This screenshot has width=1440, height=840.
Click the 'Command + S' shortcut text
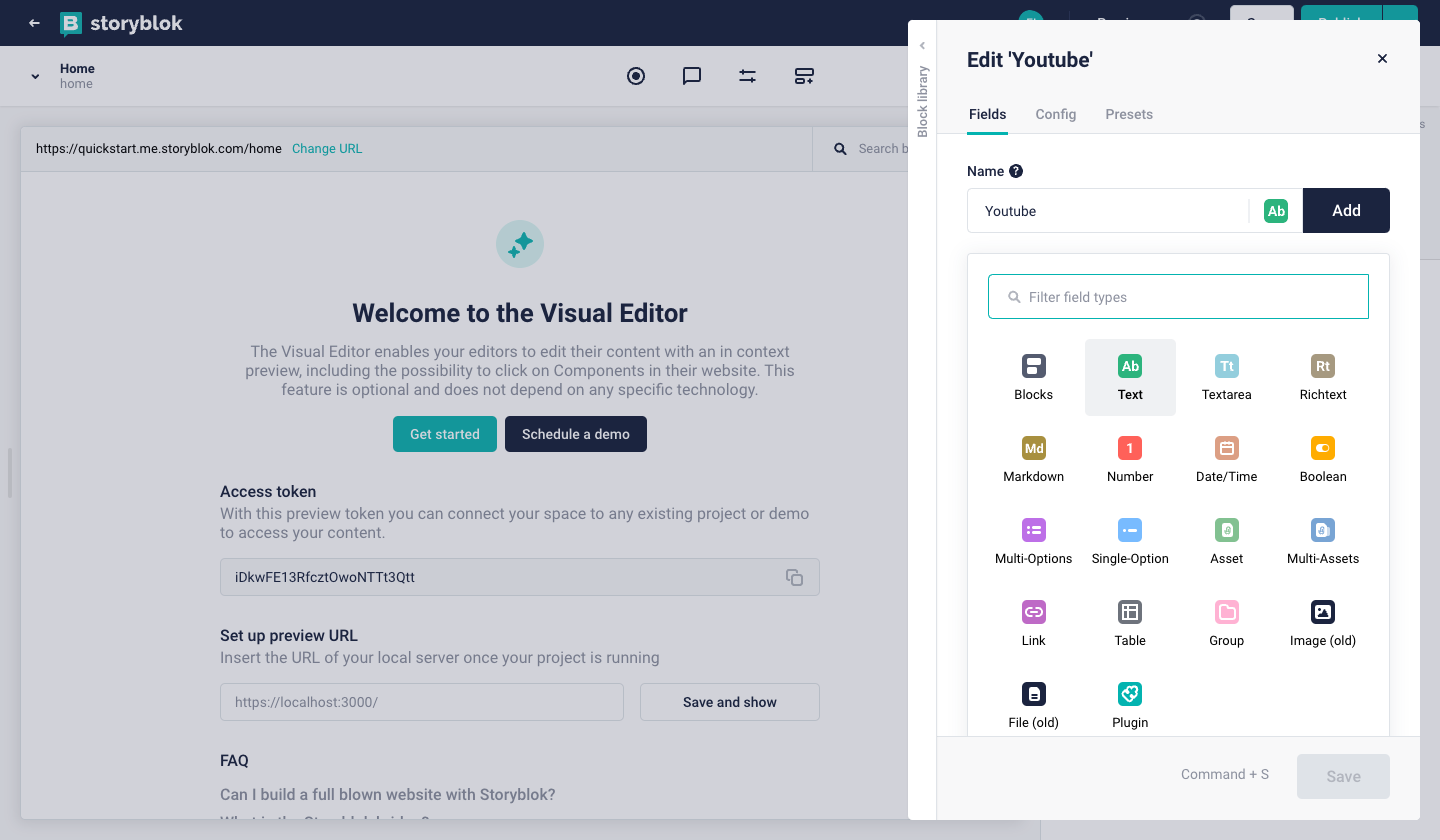coord(1225,775)
